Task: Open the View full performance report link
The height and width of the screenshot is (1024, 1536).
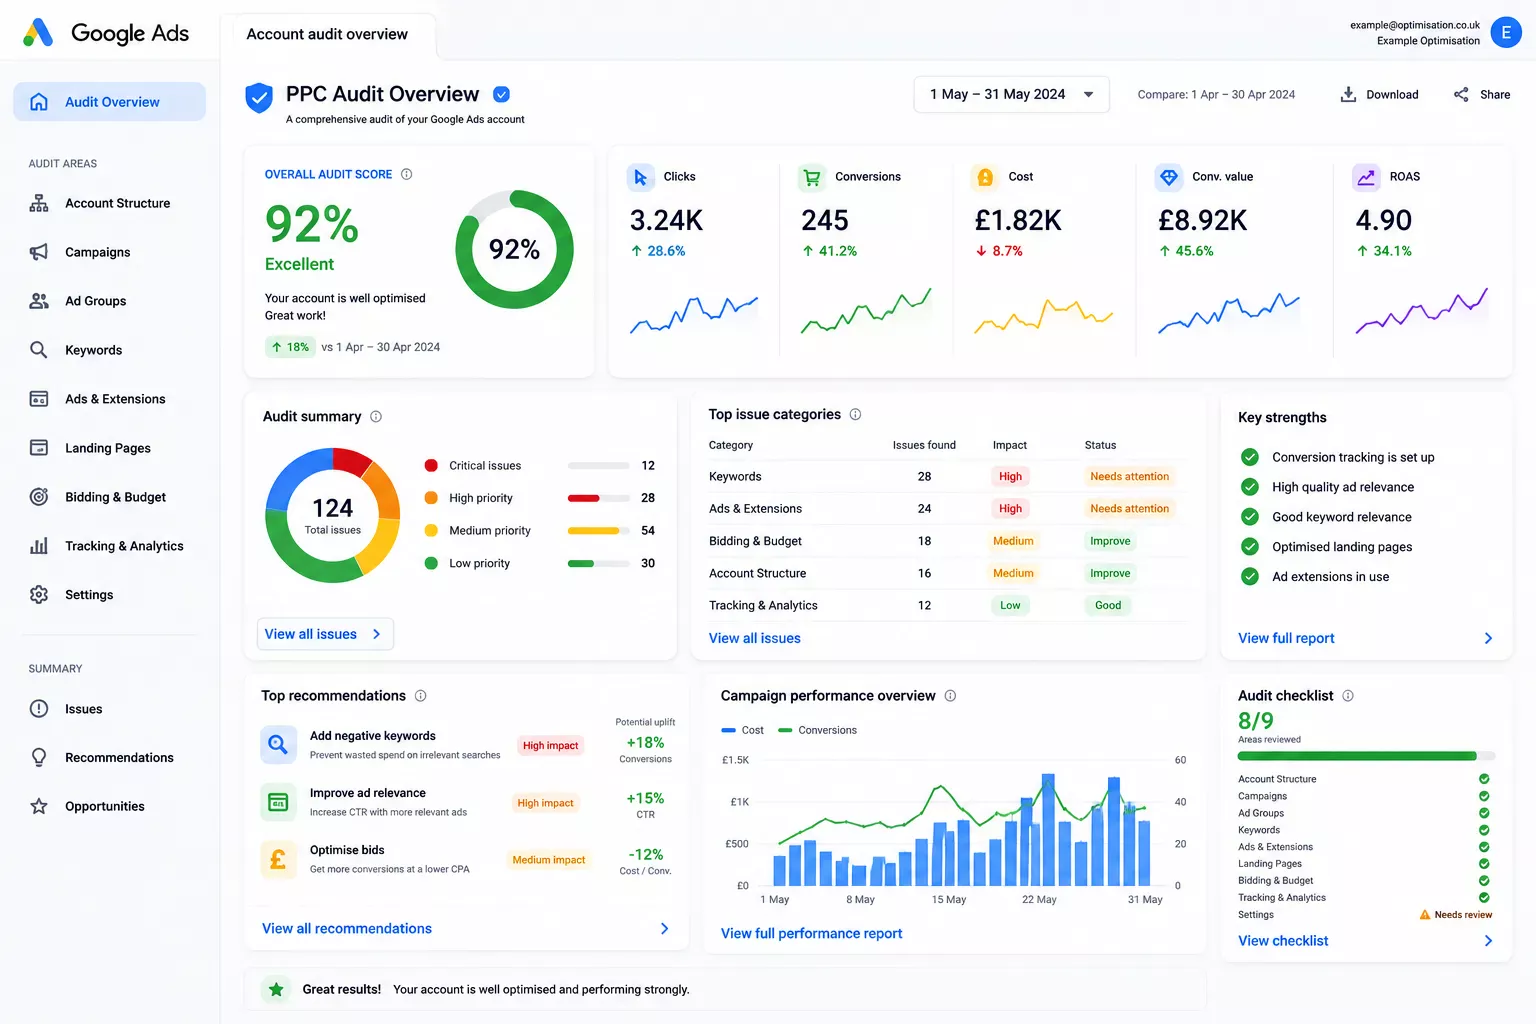Action: (x=811, y=934)
